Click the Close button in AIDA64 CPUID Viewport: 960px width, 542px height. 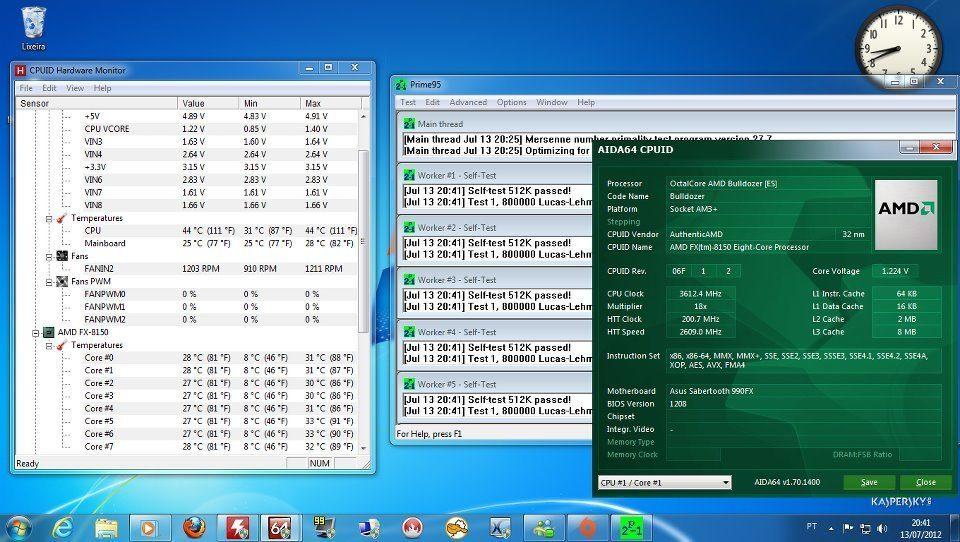pyautogui.click(x=925, y=482)
